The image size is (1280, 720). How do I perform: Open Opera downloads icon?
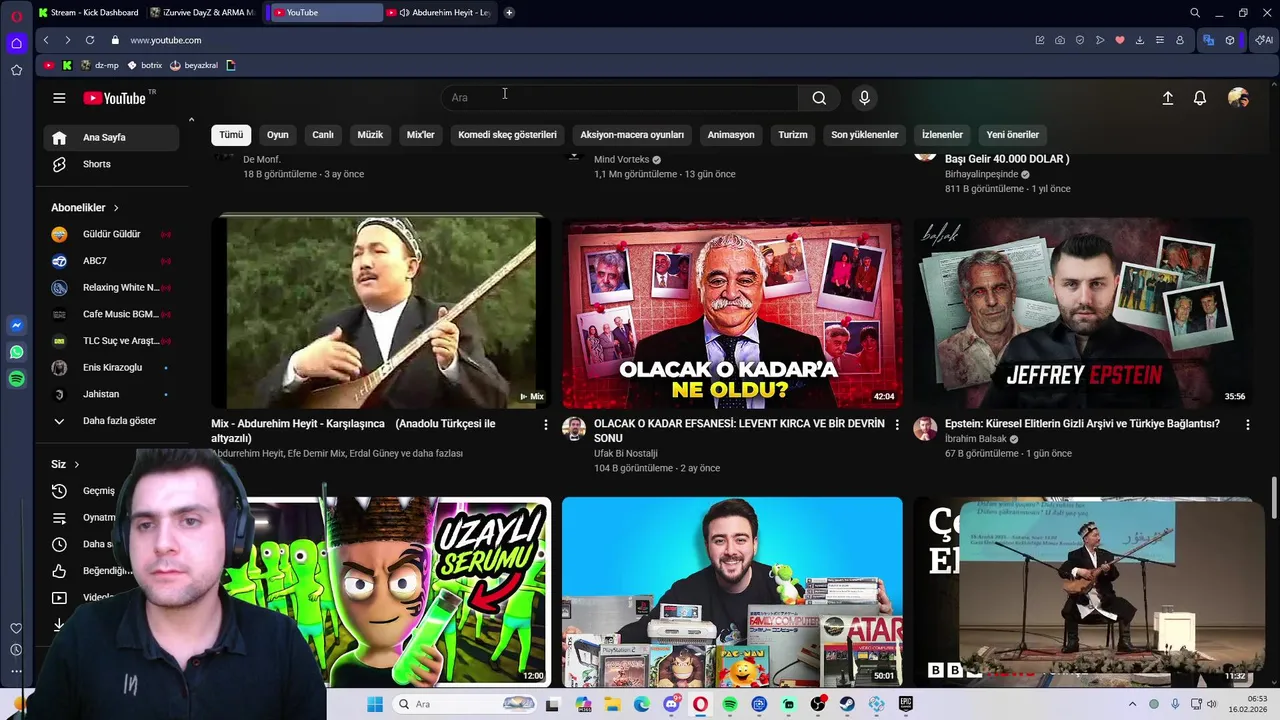[x=1140, y=40]
